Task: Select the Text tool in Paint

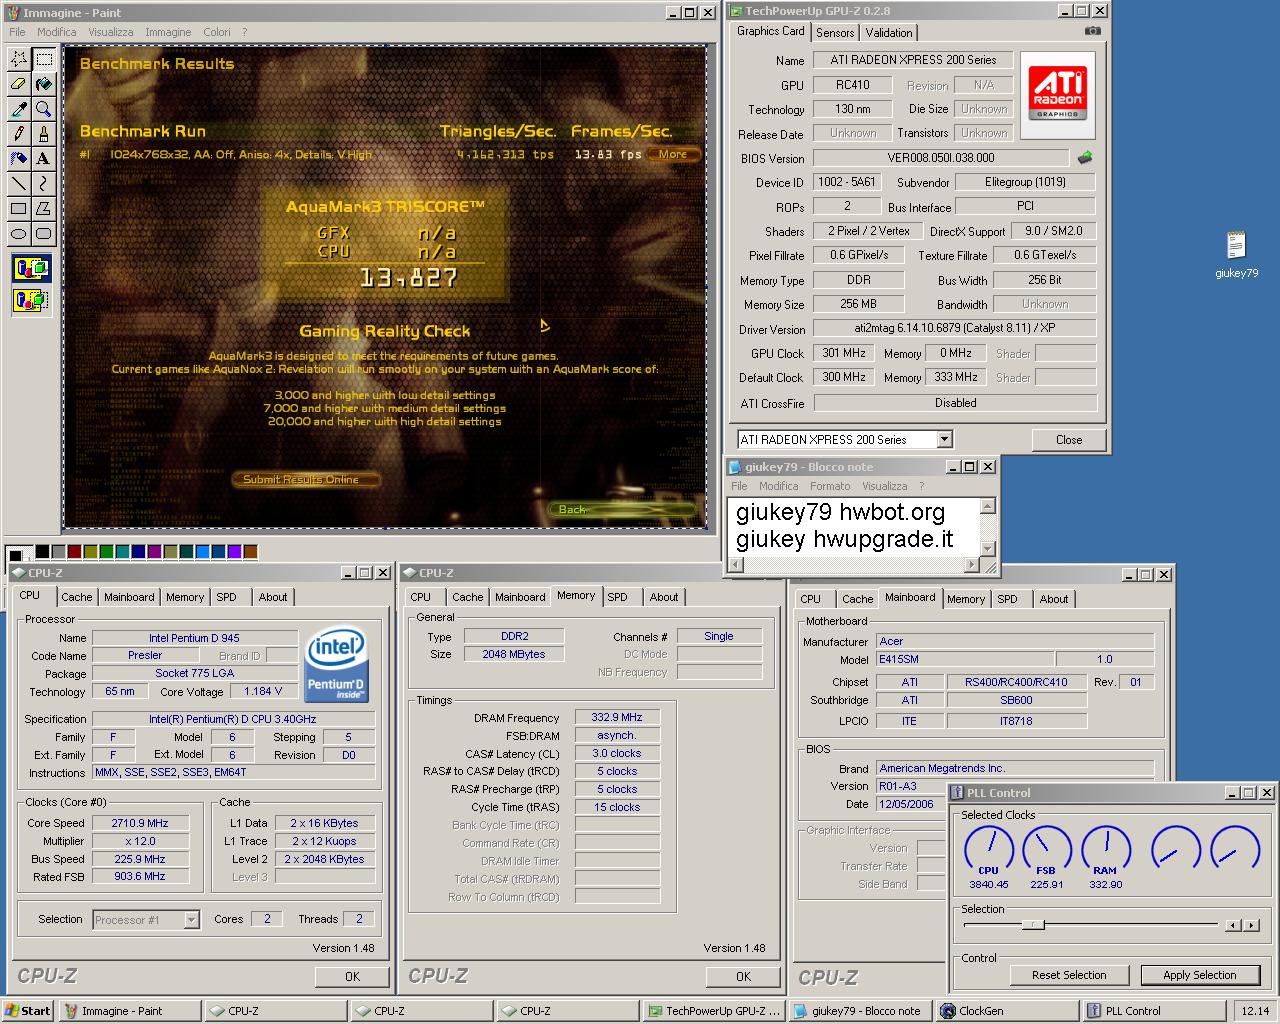Action: [x=43, y=159]
